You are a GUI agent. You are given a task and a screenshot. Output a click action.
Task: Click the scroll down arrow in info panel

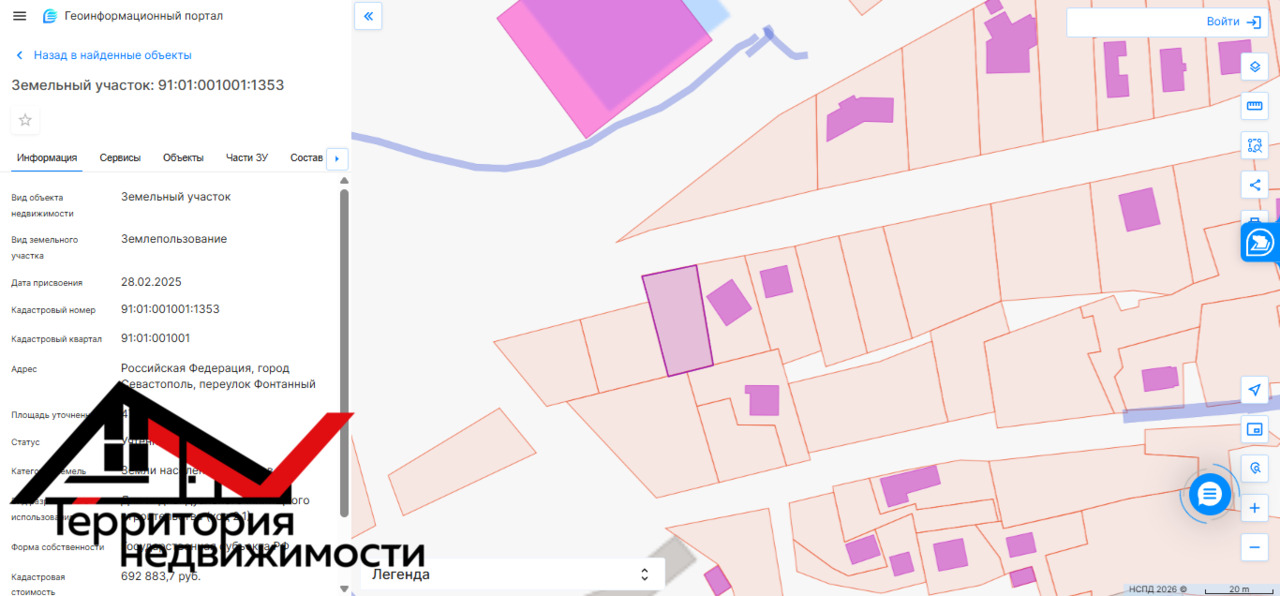pos(344,588)
